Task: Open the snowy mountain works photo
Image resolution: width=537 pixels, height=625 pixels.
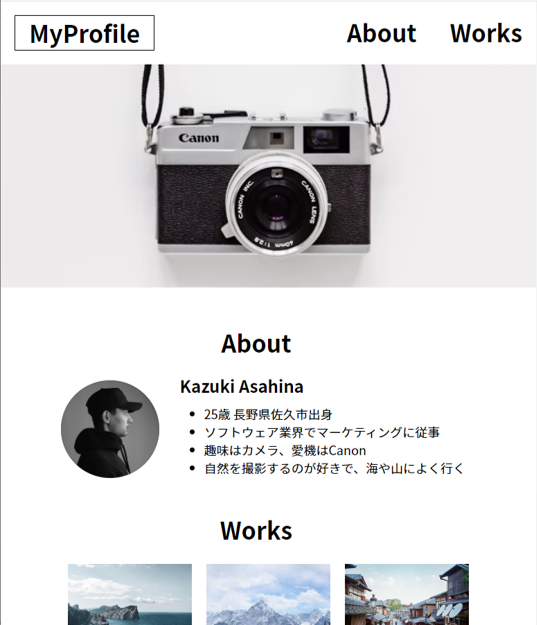Action: click(268, 594)
